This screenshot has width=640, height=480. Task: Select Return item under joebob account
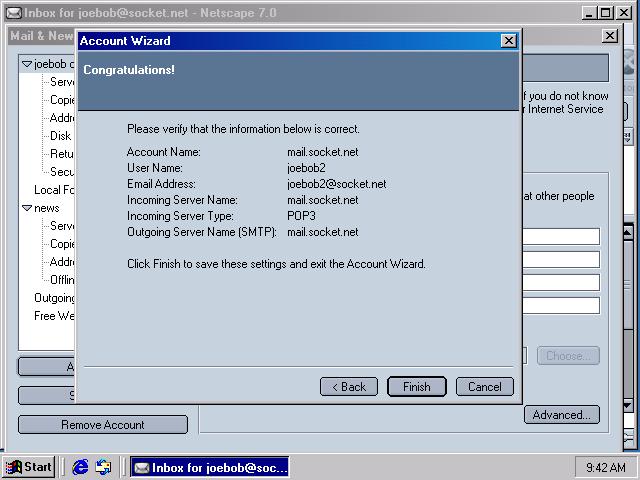tap(62, 154)
